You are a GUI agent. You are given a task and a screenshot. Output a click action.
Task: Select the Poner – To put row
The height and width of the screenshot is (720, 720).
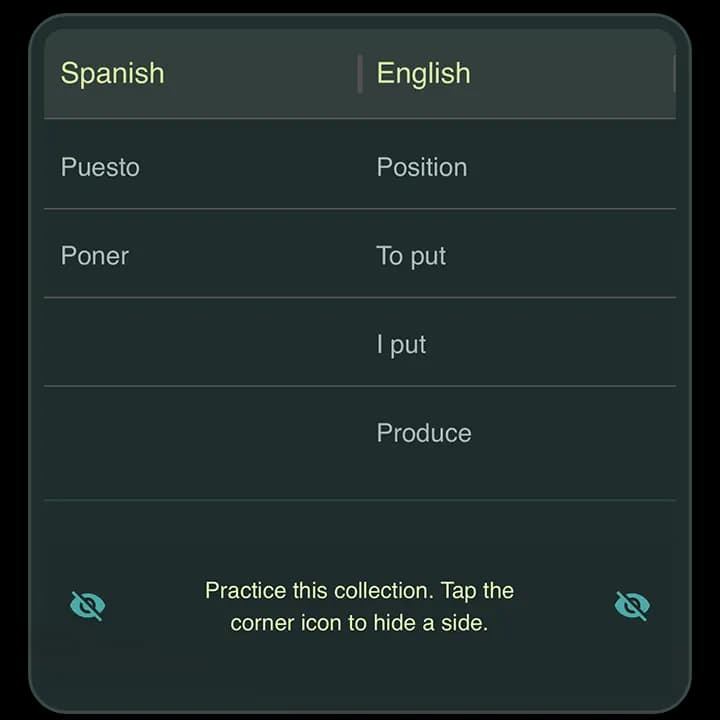360,253
